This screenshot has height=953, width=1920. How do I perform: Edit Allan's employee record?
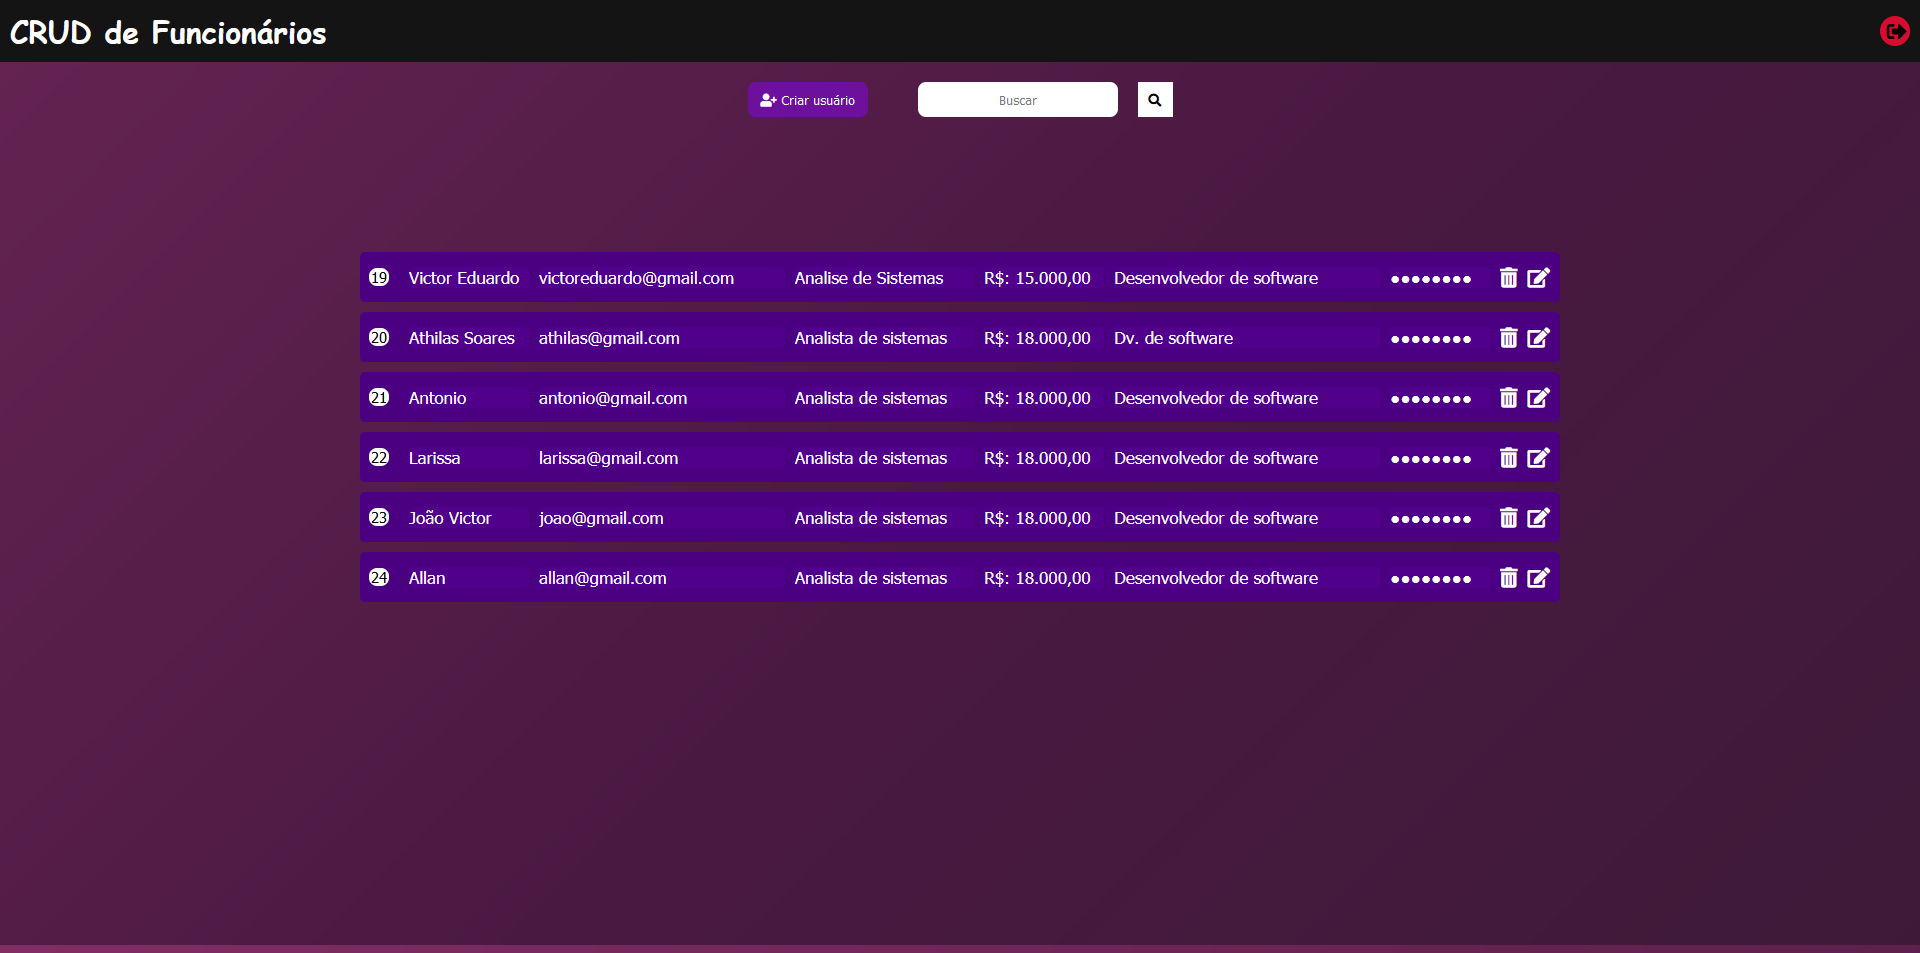1538,578
